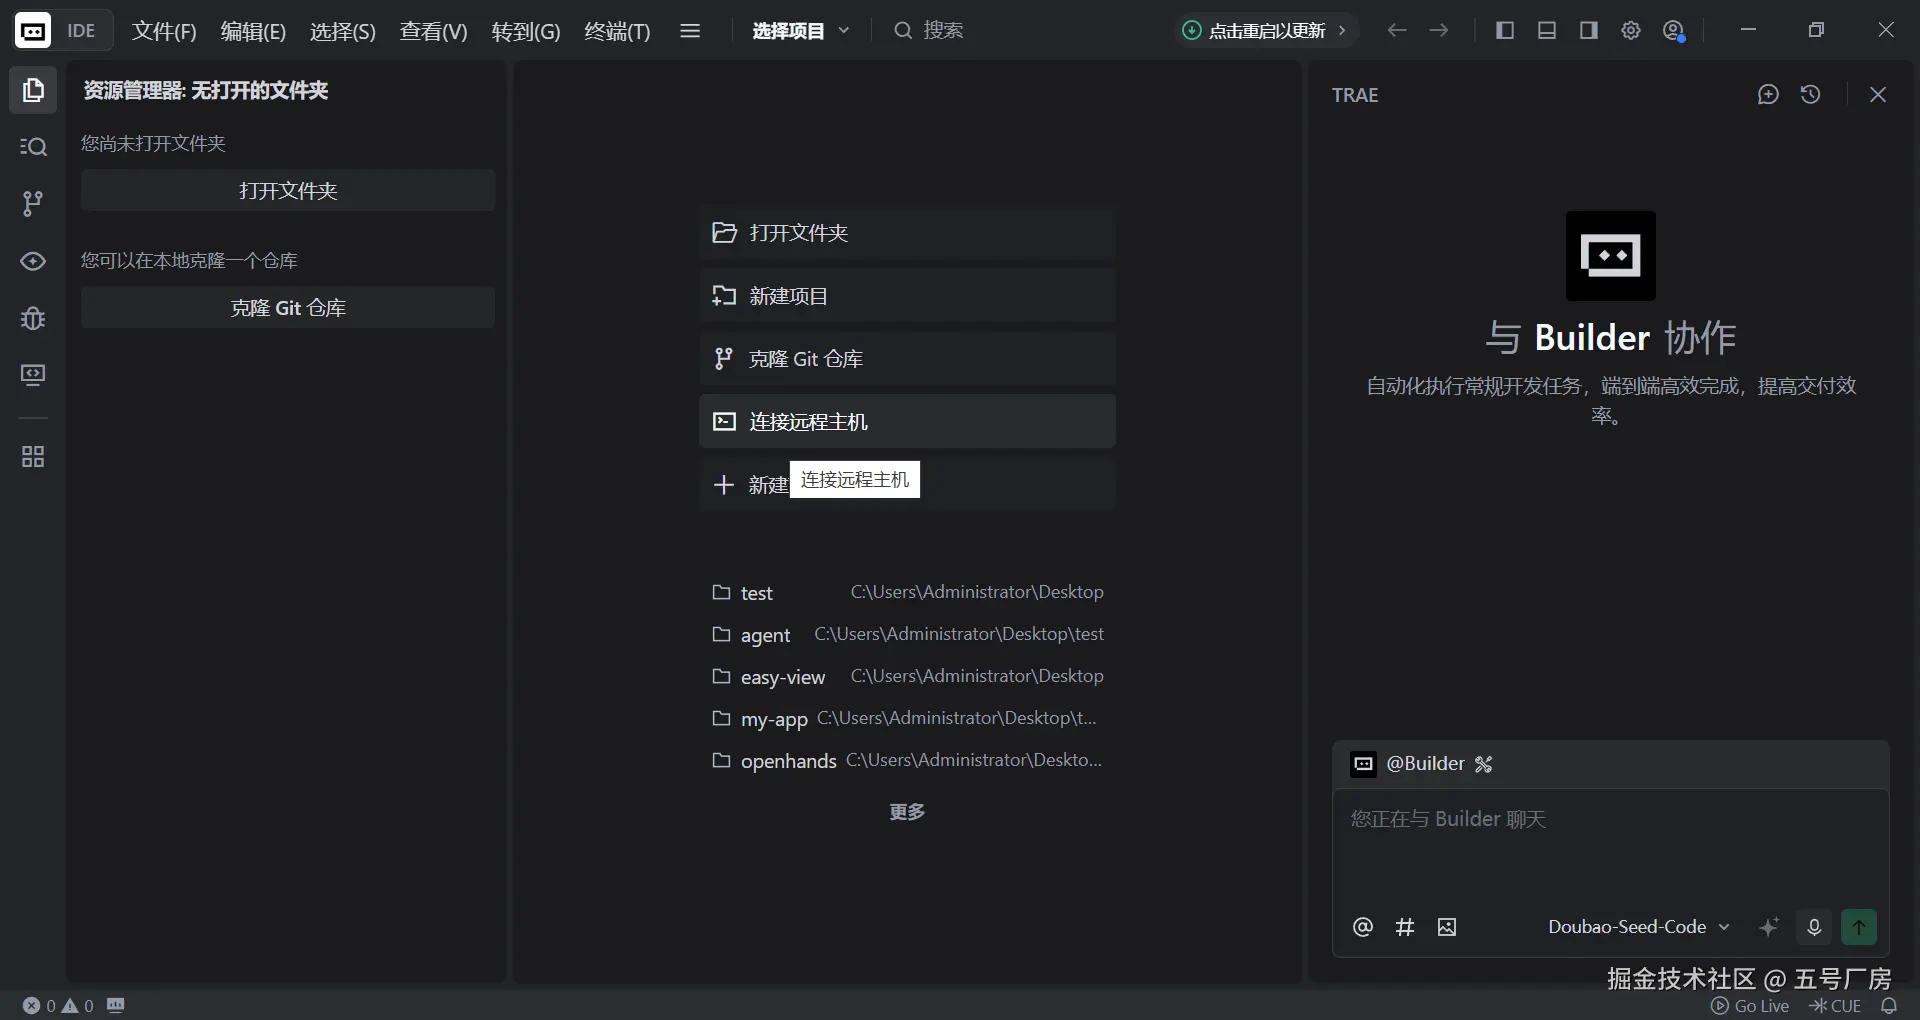Screen dimensions: 1920x1020
Task: Open recent project agent
Action: click(x=907, y=634)
